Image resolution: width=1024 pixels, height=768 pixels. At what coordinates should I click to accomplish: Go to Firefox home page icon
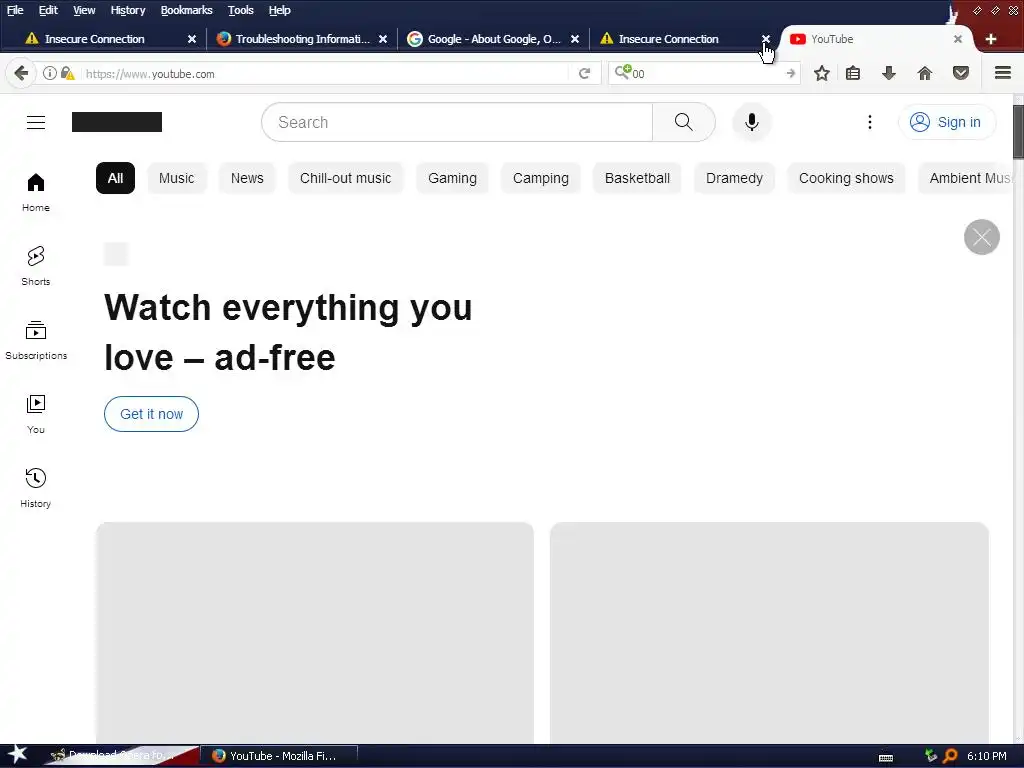tap(925, 73)
